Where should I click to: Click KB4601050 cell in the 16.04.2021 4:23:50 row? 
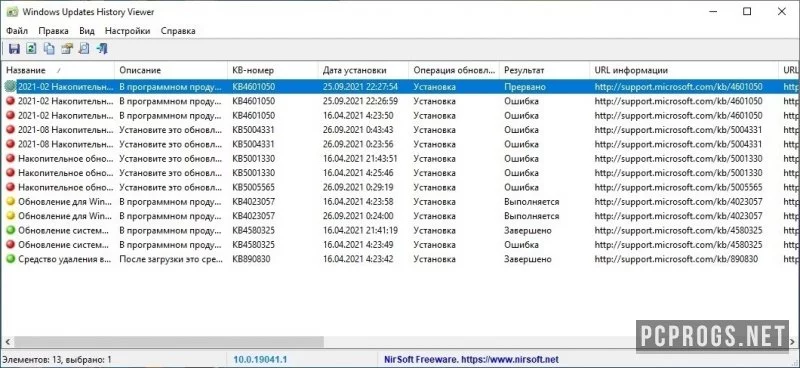coord(254,115)
